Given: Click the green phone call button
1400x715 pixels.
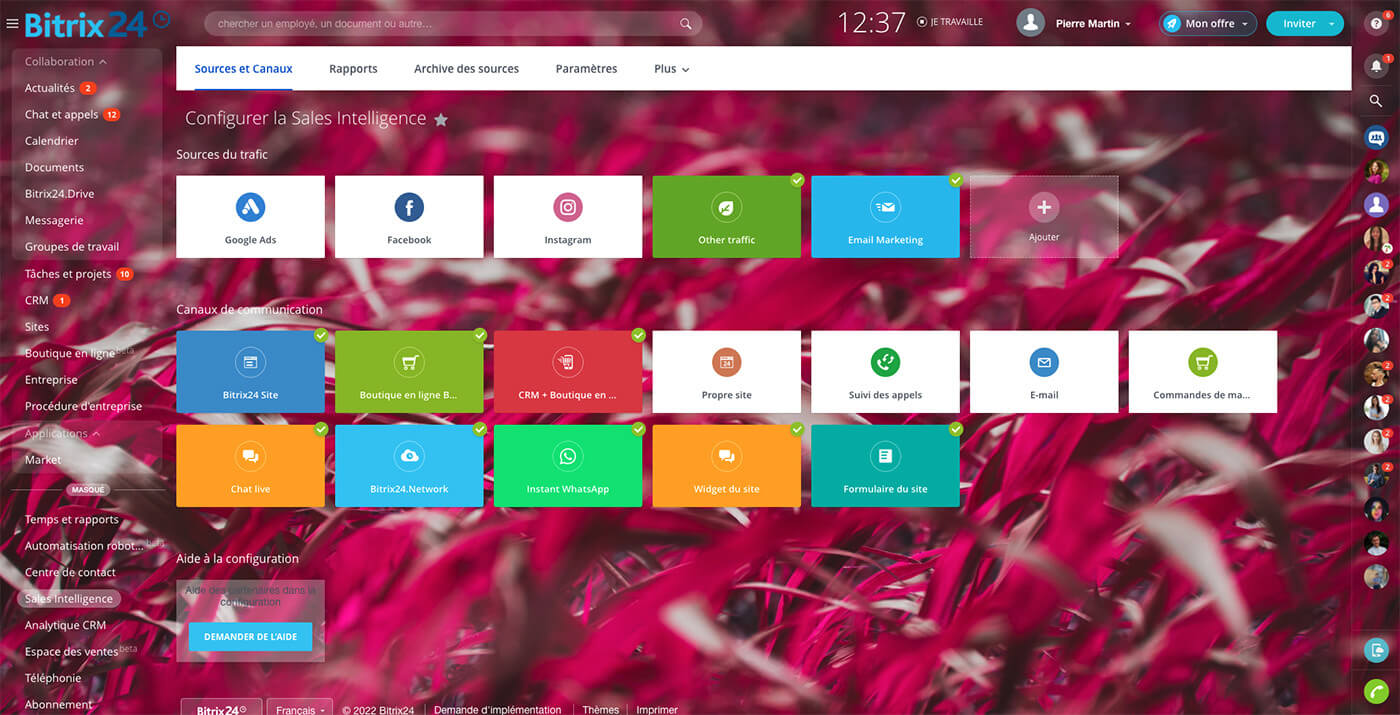Looking at the screenshot, I should 1376,690.
